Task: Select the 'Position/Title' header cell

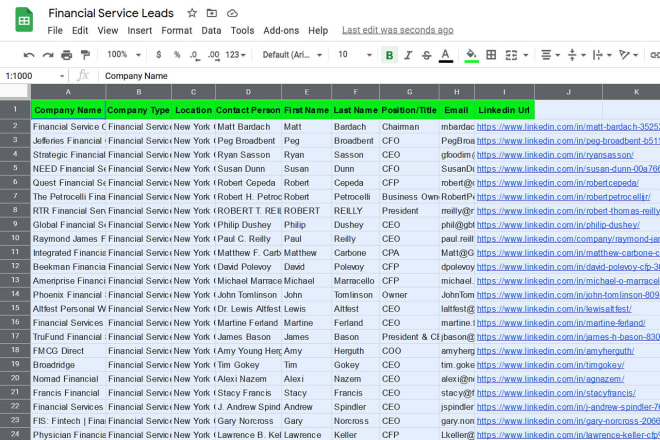Action: point(409,110)
